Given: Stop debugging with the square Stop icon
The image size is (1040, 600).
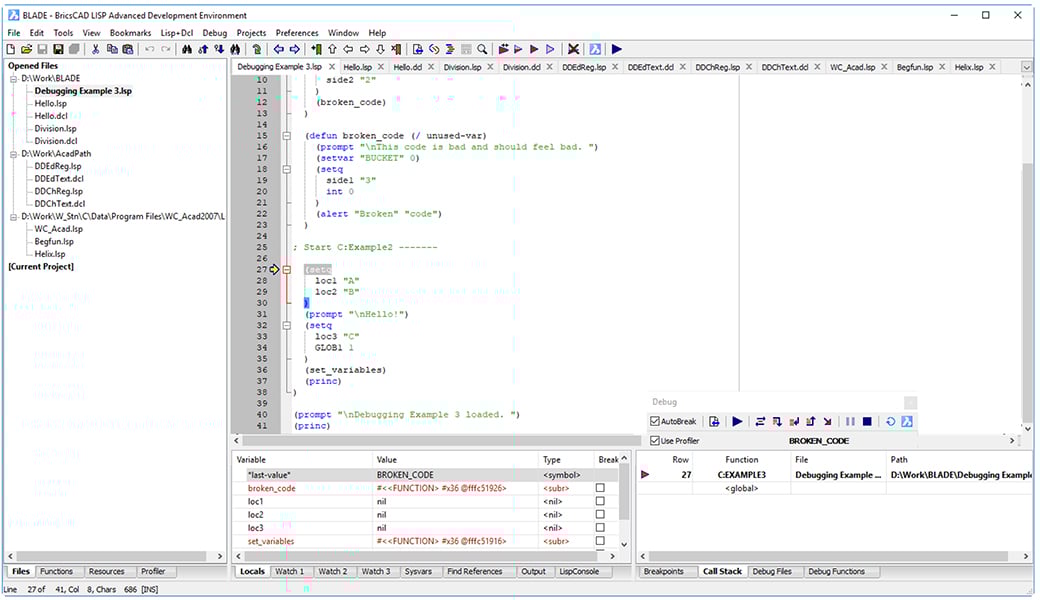Looking at the screenshot, I should (x=868, y=421).
